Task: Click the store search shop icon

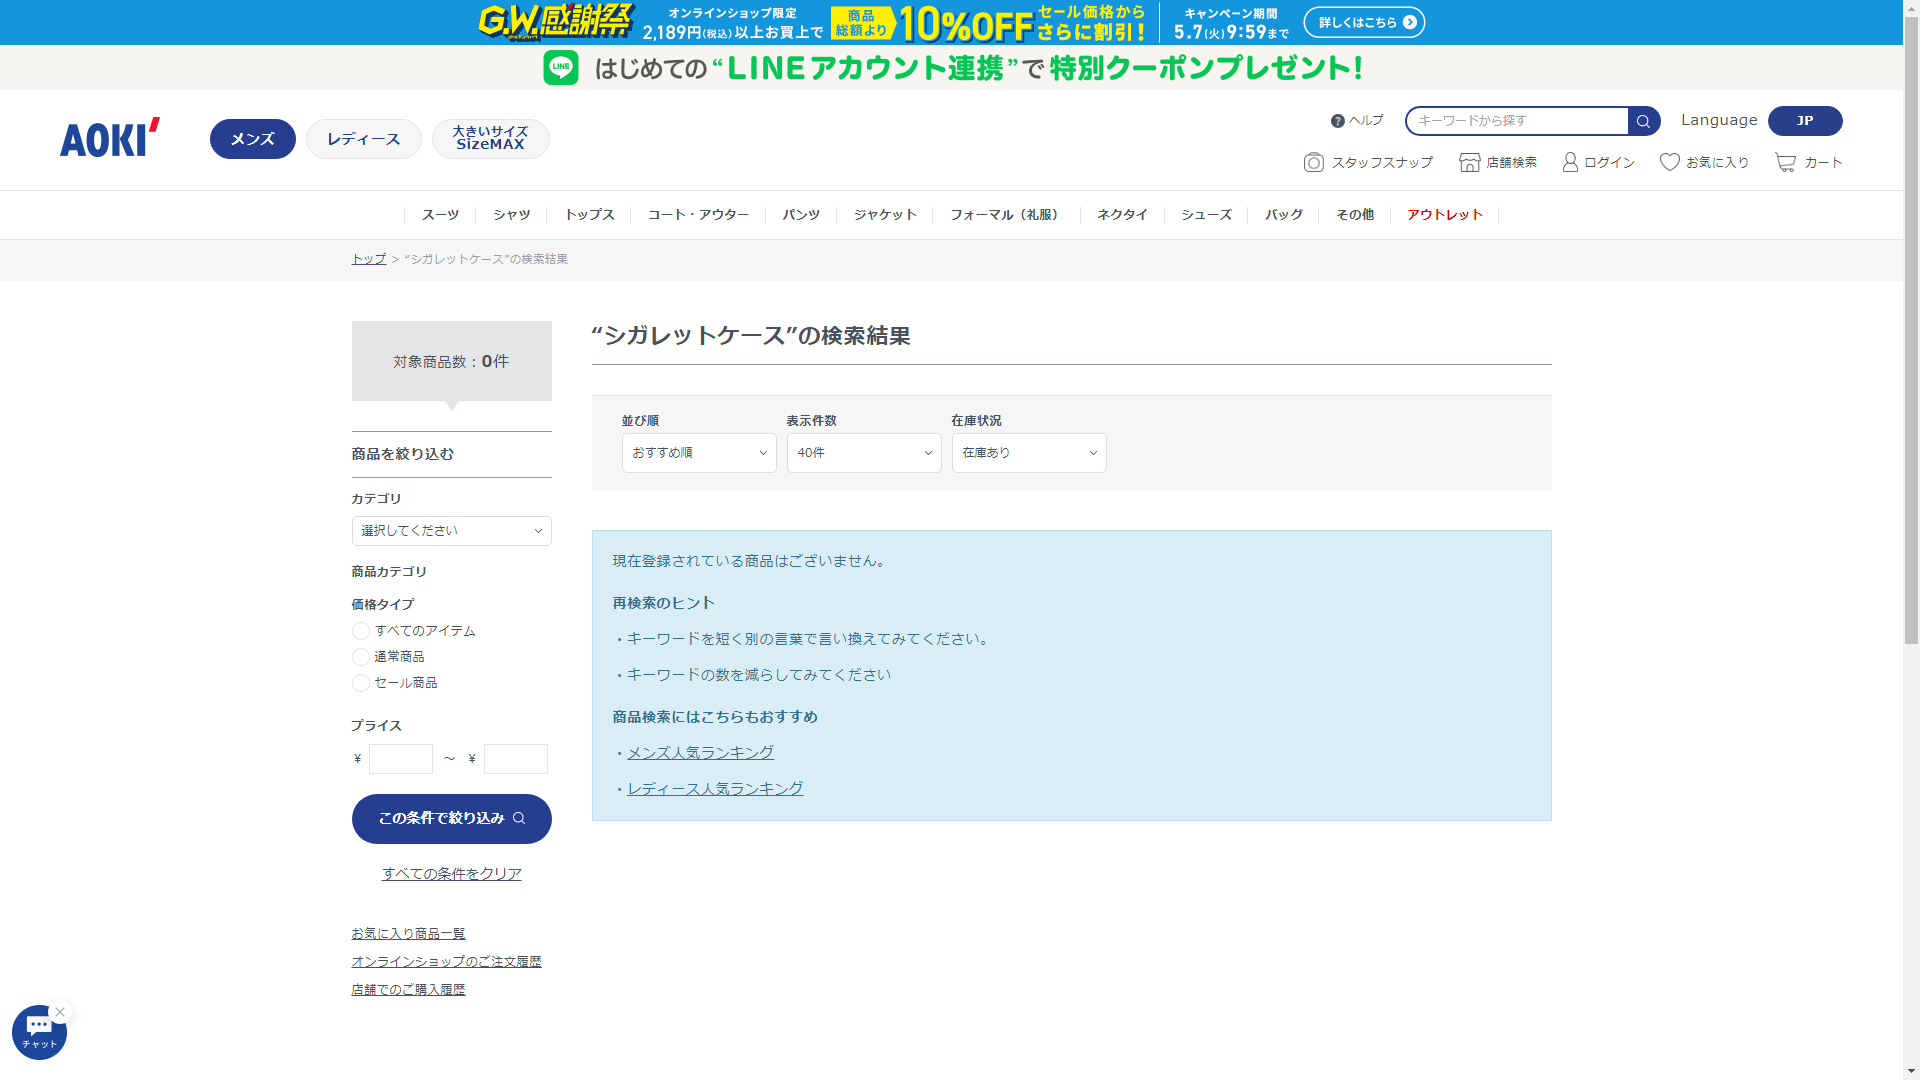Action: click(1469, 162)
